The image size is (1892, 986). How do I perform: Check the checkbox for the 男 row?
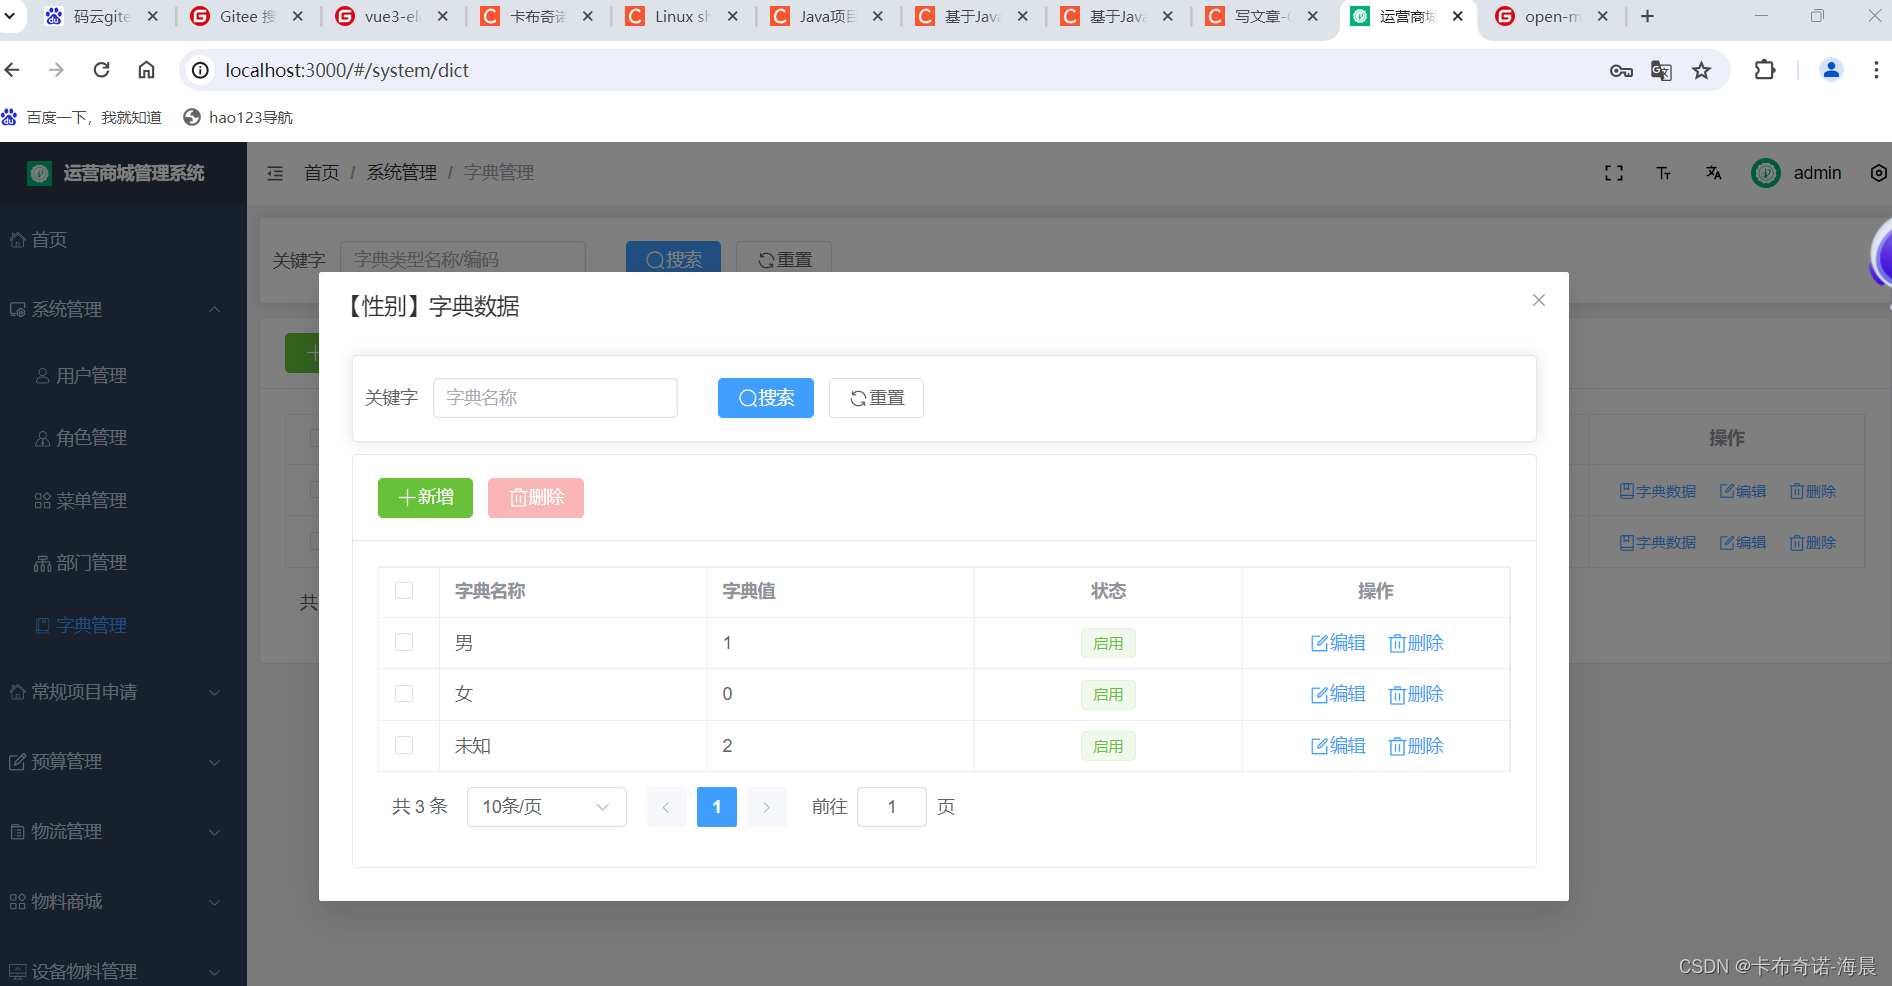(x=404, y=642)
